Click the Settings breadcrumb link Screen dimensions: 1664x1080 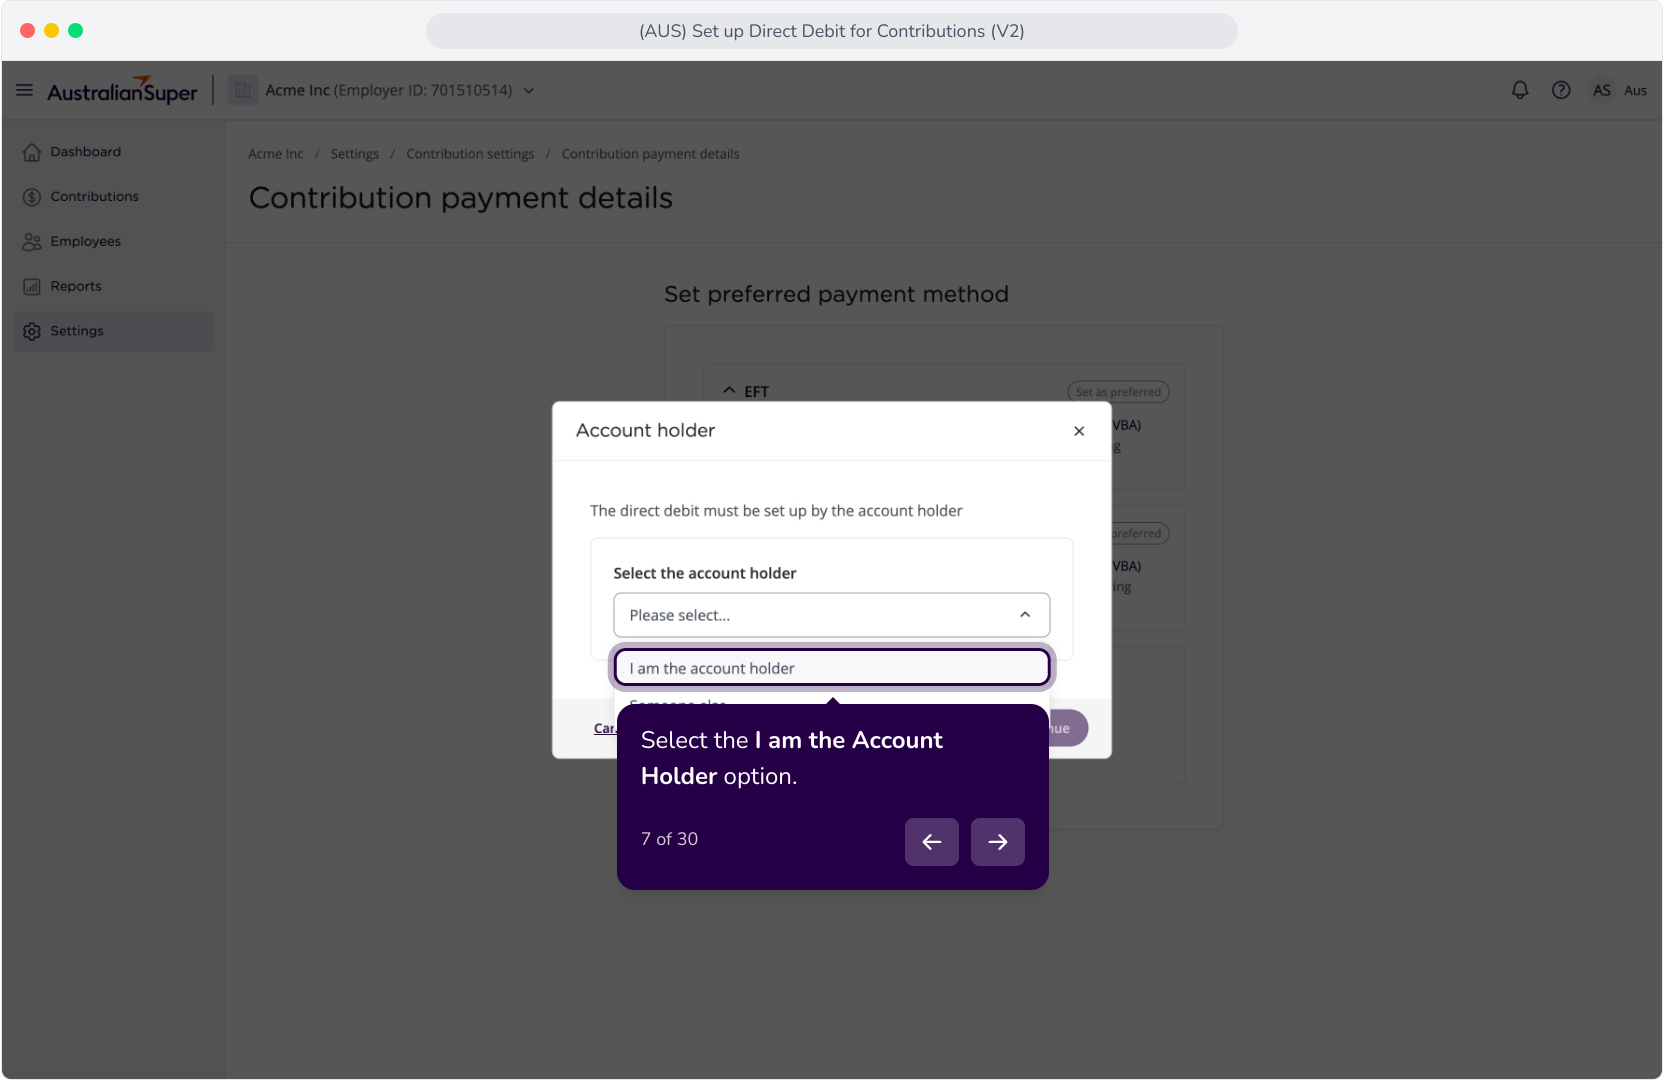[x=355, y=154]
